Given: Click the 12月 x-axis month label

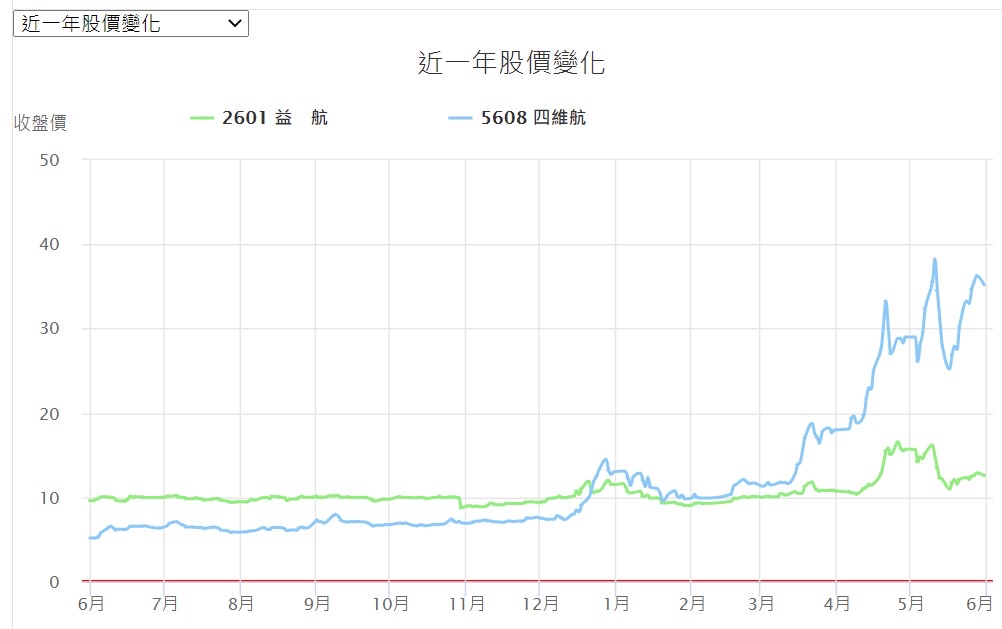Looking at the screenshot, I should click(x=539, y=604).
